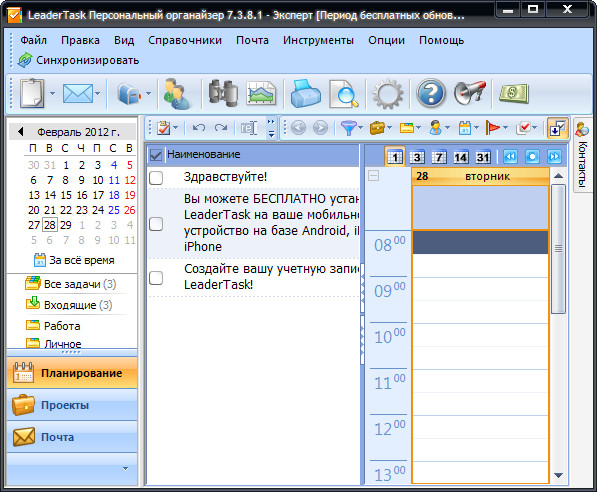
Task: Click the binoculars search icon
Action: click(x=223, y=93)
